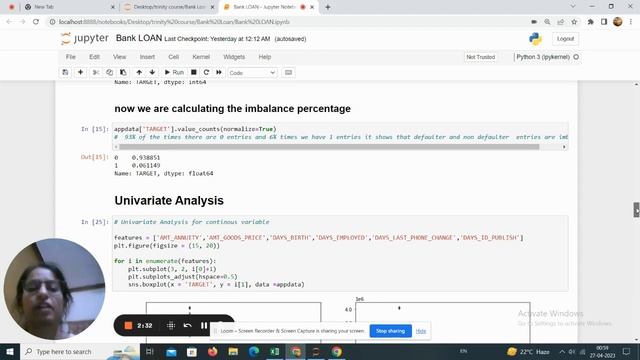Click the imbalance percentage heading
The width and height of the screenshot is (640, 360).
[x=232, y=109]
